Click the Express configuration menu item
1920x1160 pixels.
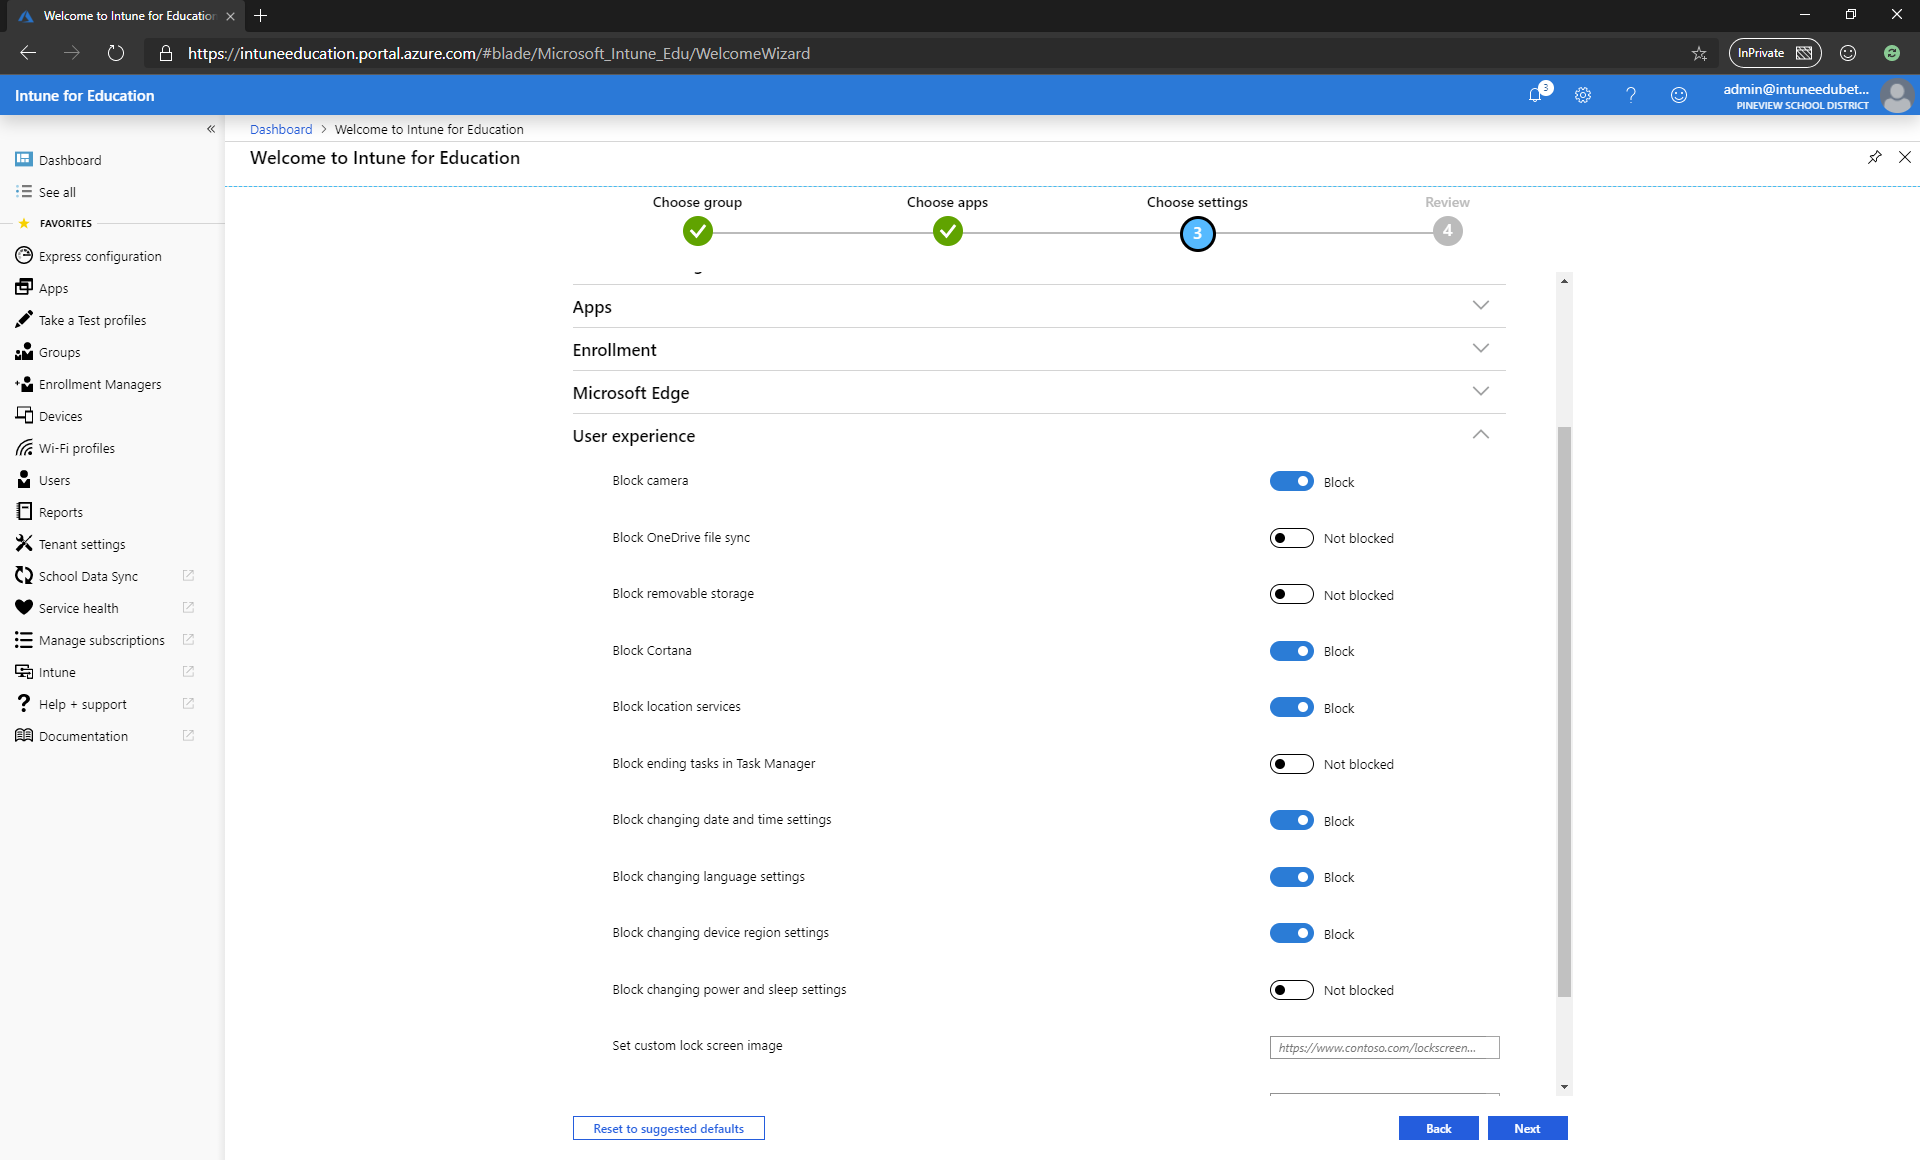100,256
